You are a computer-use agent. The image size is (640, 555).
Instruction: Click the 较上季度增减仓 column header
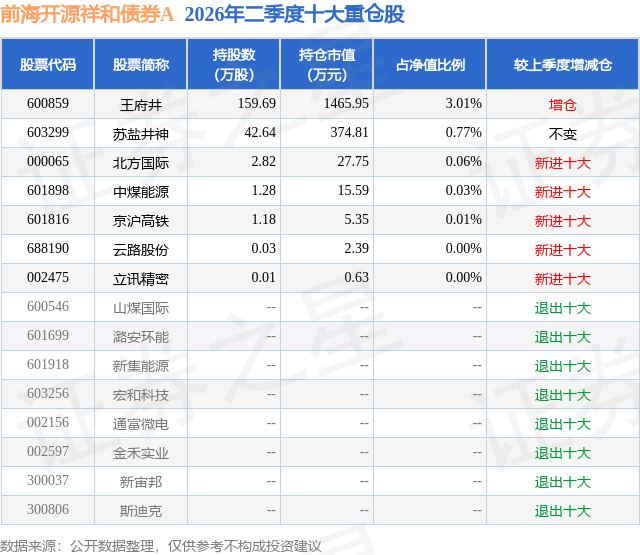[x=563, y=64]
